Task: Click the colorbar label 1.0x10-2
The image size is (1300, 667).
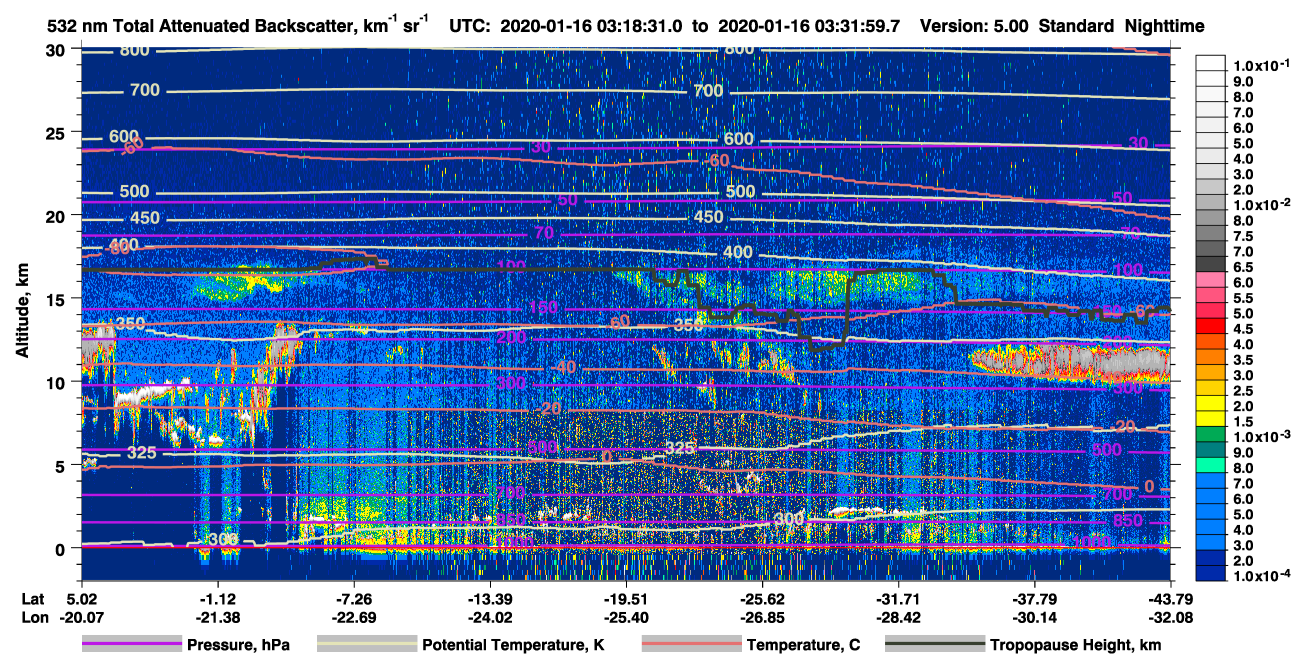Action: point(1263,204)
